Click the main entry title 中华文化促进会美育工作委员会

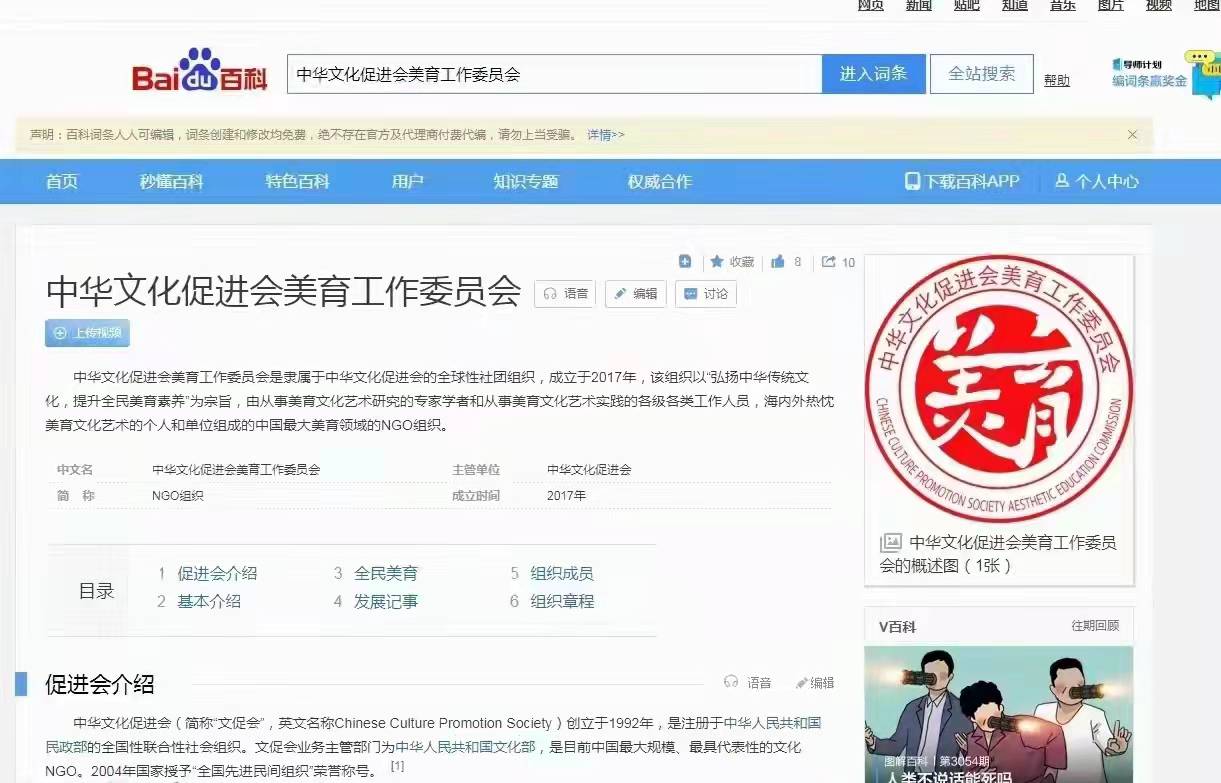(283, 291)
